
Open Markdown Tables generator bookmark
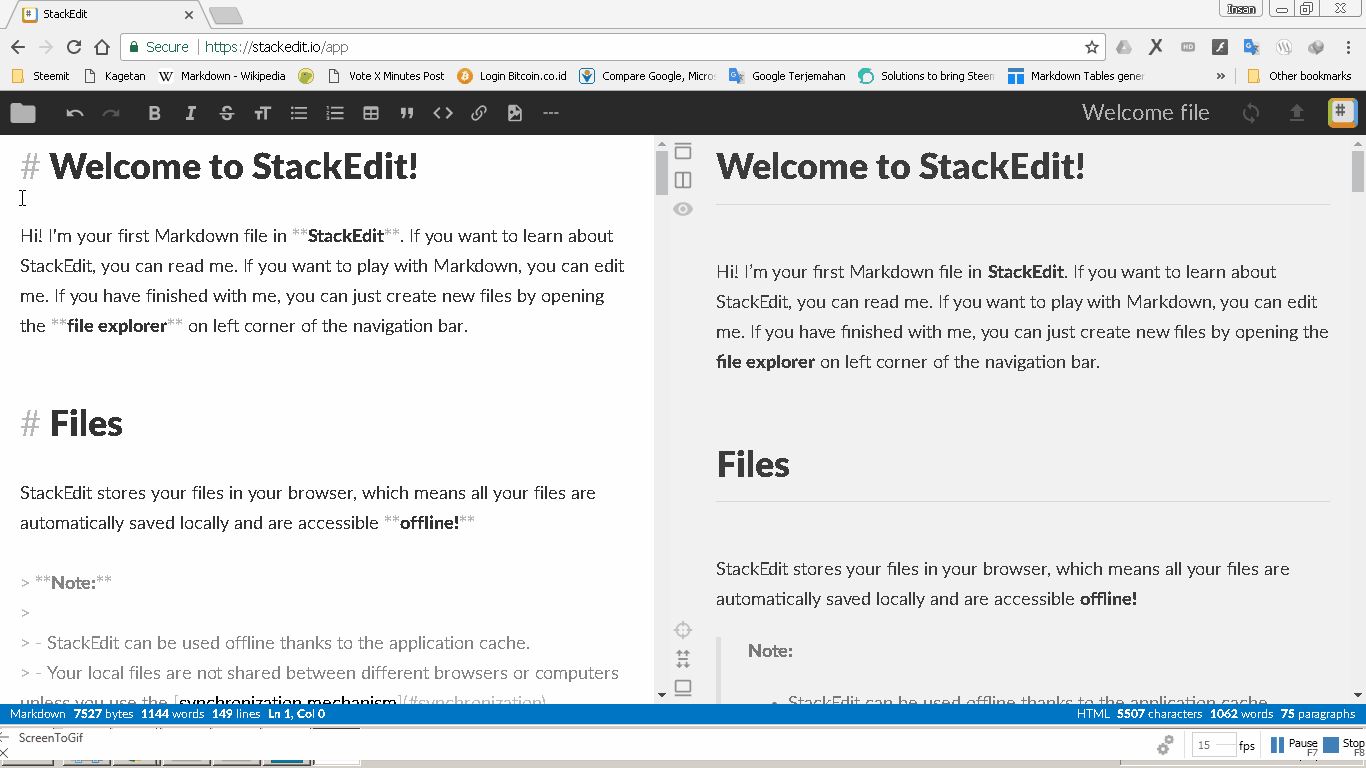1076,76
